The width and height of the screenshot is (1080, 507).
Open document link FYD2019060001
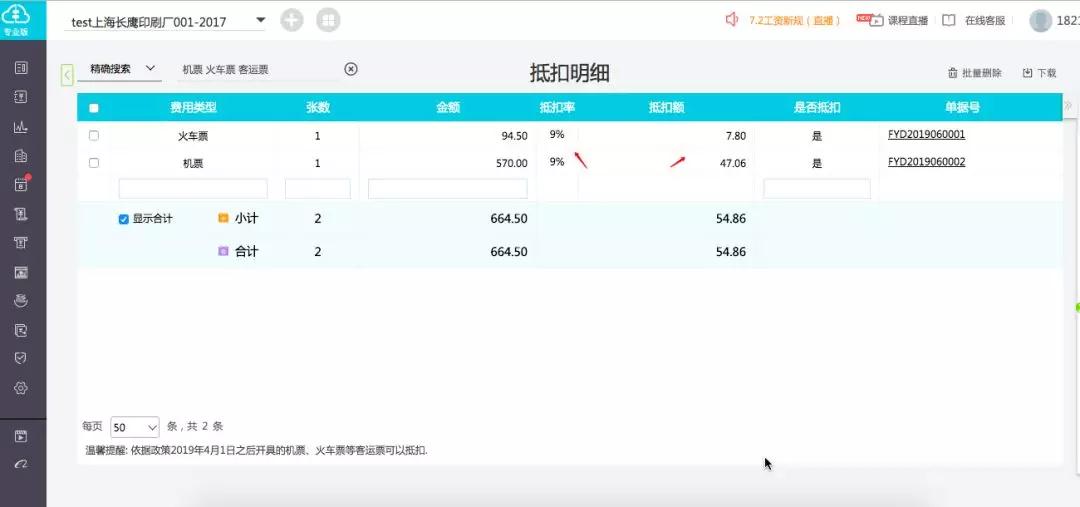pos(926,135)
